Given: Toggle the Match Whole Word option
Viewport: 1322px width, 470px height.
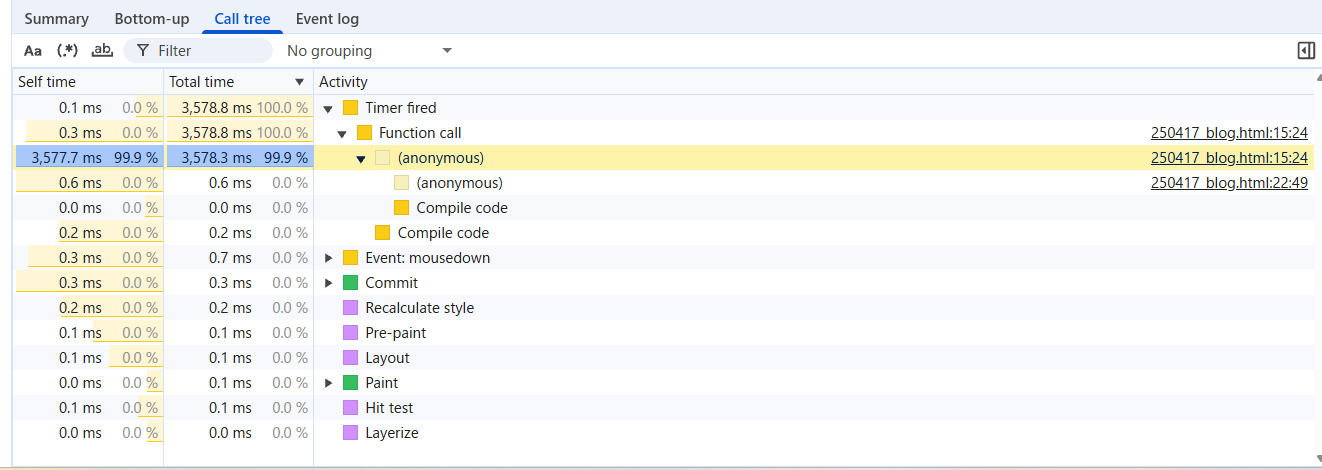Looking at the screenshot, I should [x=102, y=51].
